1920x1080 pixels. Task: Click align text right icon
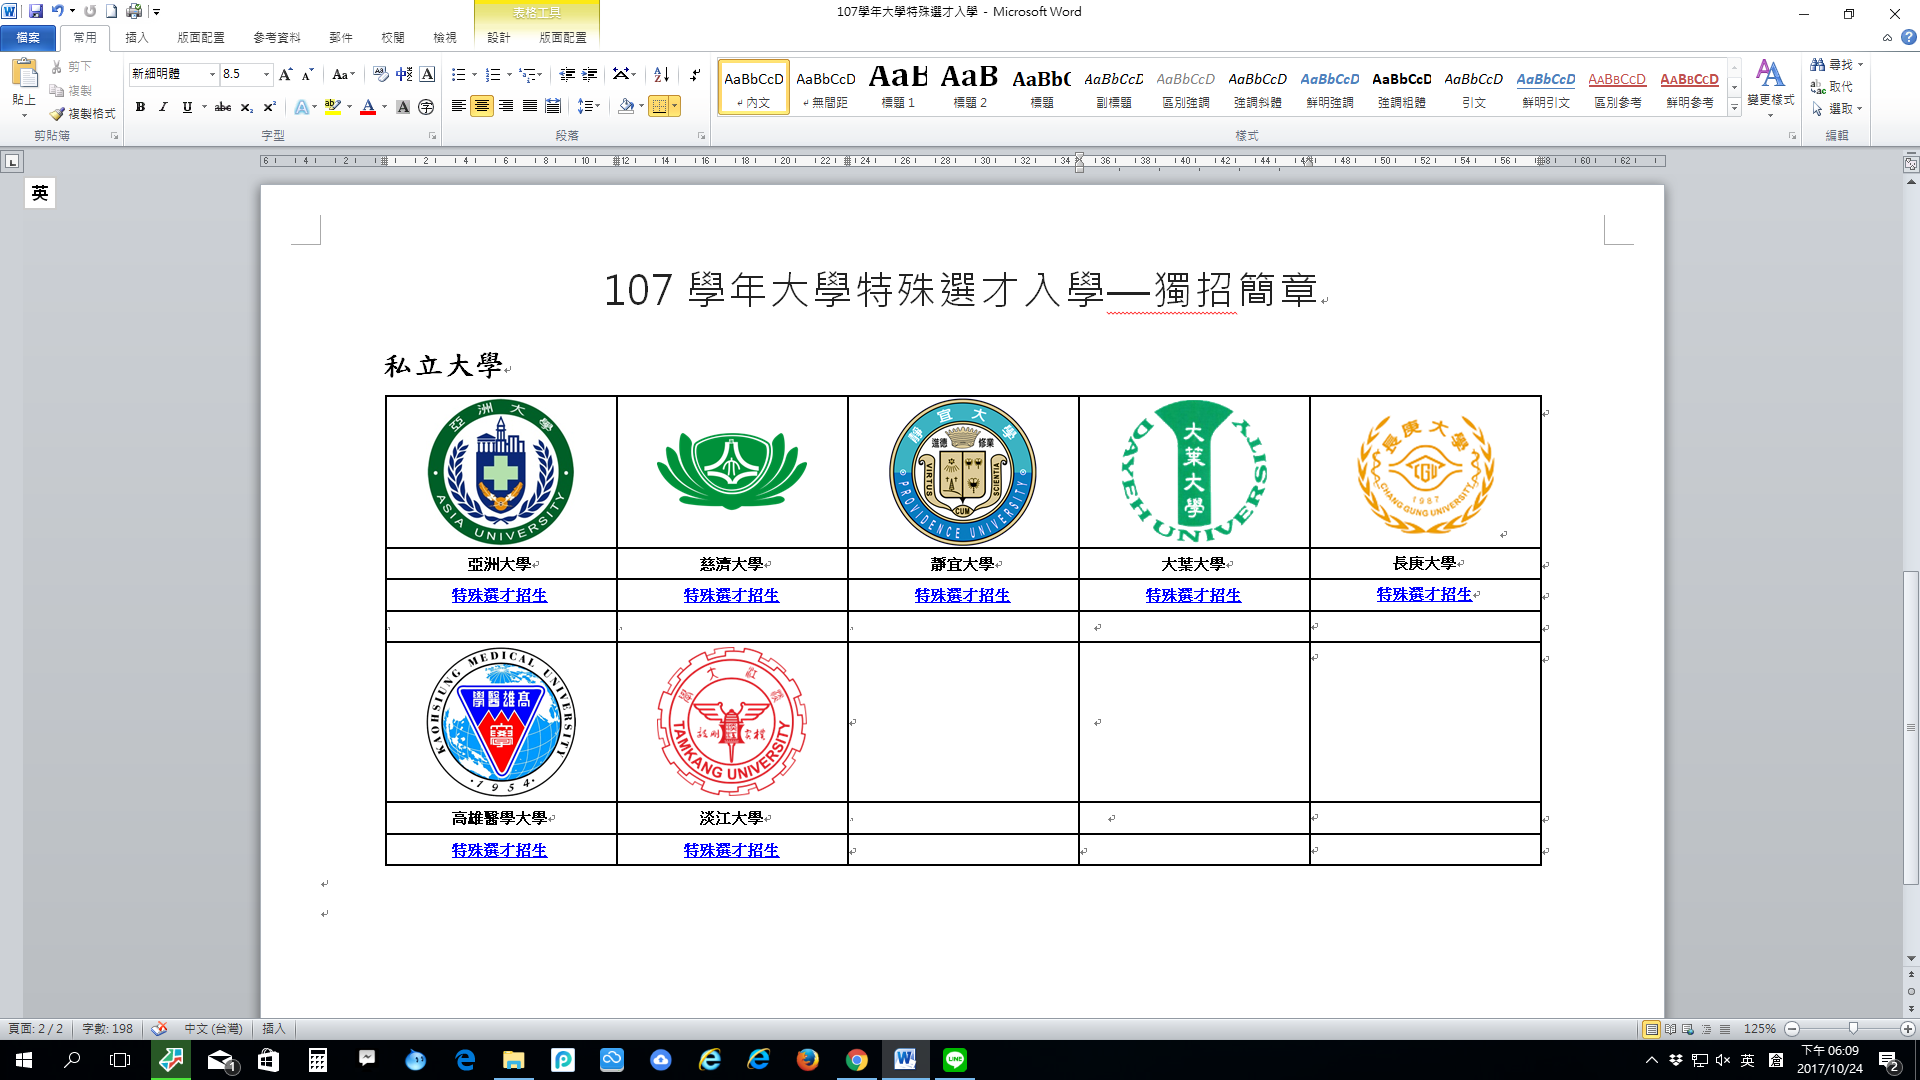pyautogui.click(x=506, y=106)
